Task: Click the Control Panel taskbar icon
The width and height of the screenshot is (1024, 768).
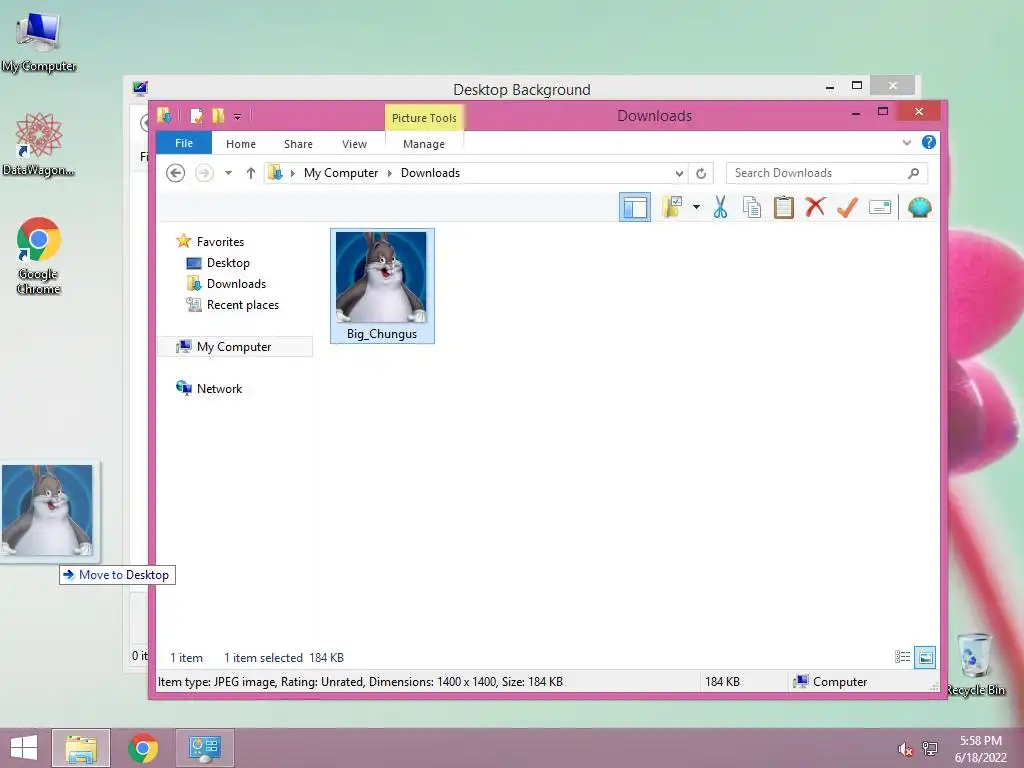Action: [204, 748]
